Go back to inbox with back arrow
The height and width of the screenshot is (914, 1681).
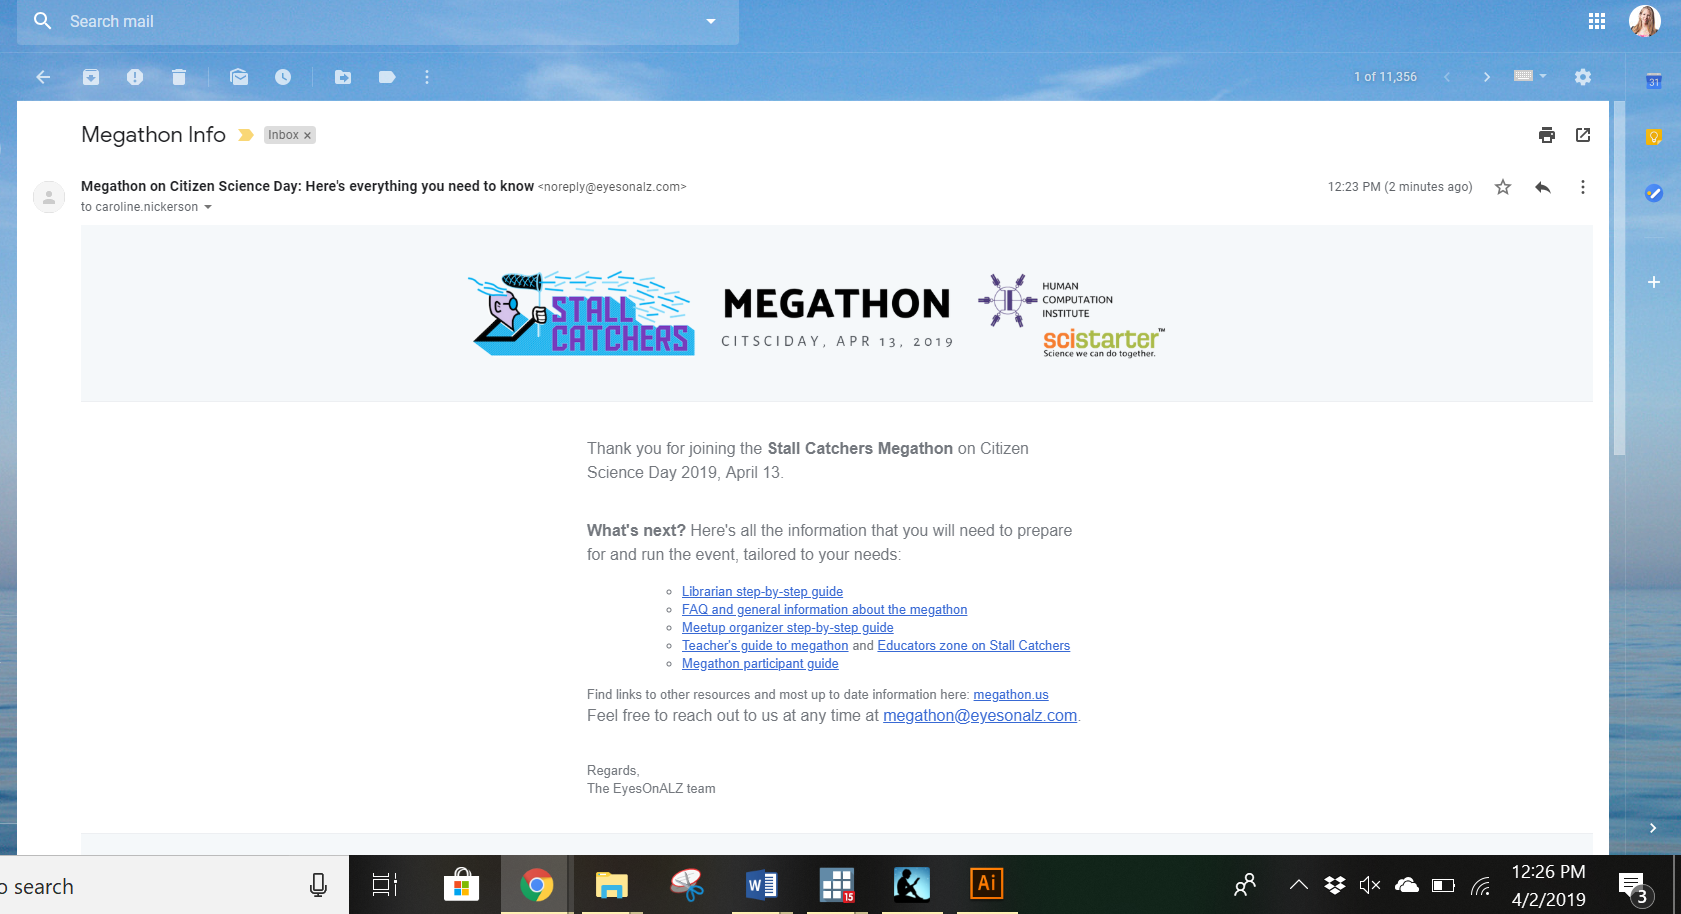(43, 77)
